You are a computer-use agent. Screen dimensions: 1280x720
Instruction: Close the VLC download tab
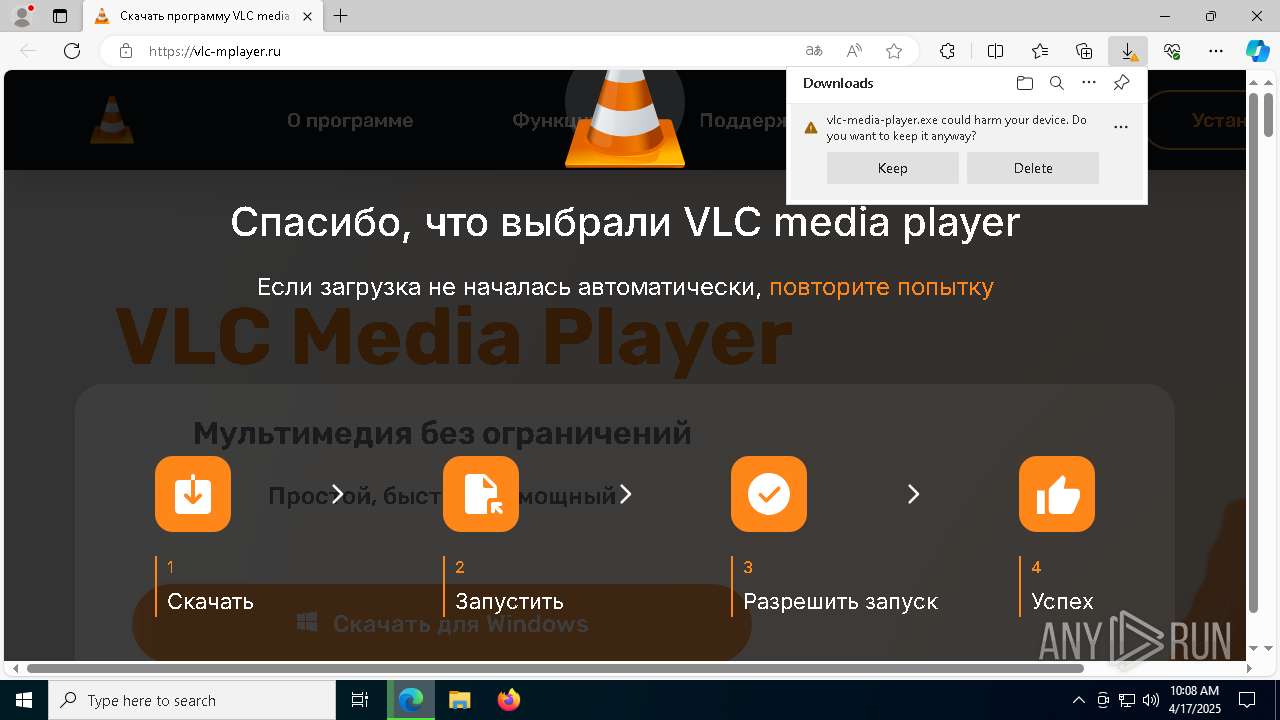(307, 16)
